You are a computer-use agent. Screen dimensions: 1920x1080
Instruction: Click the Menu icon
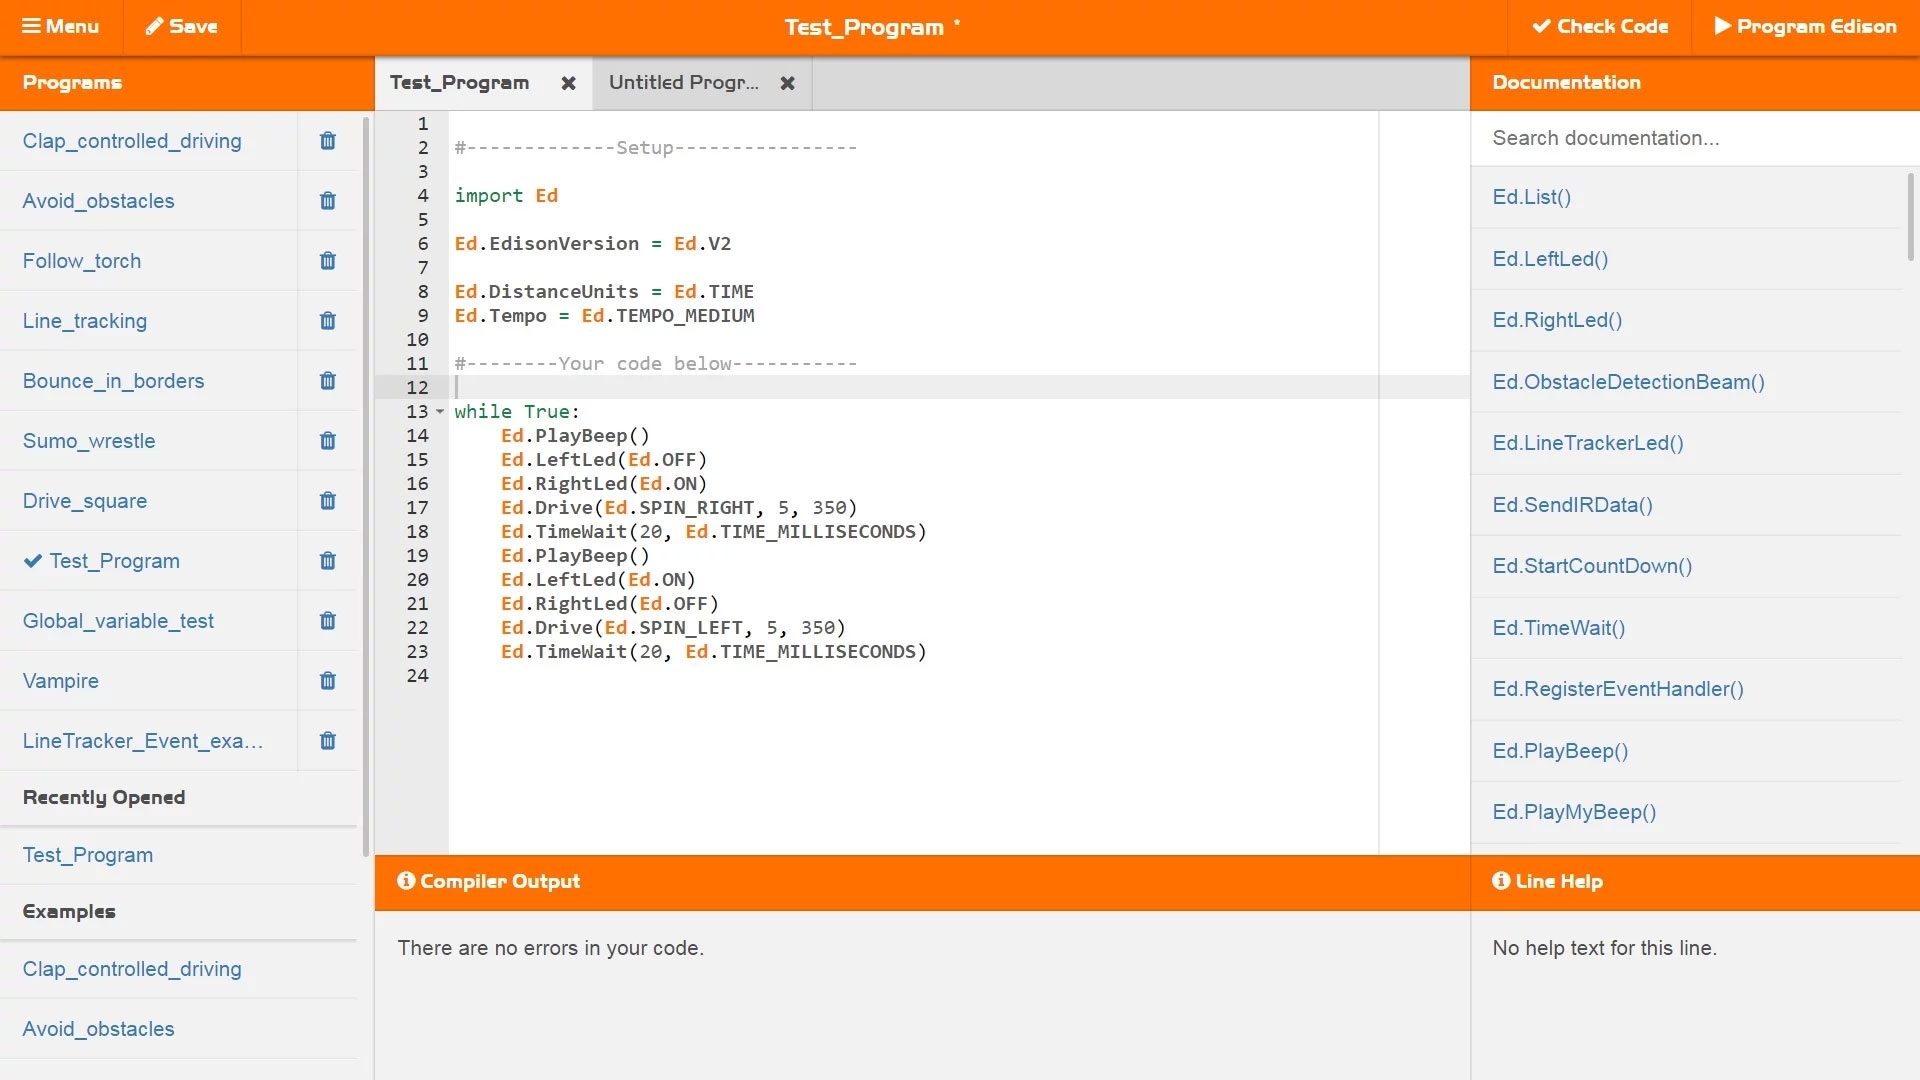point(62,25)
